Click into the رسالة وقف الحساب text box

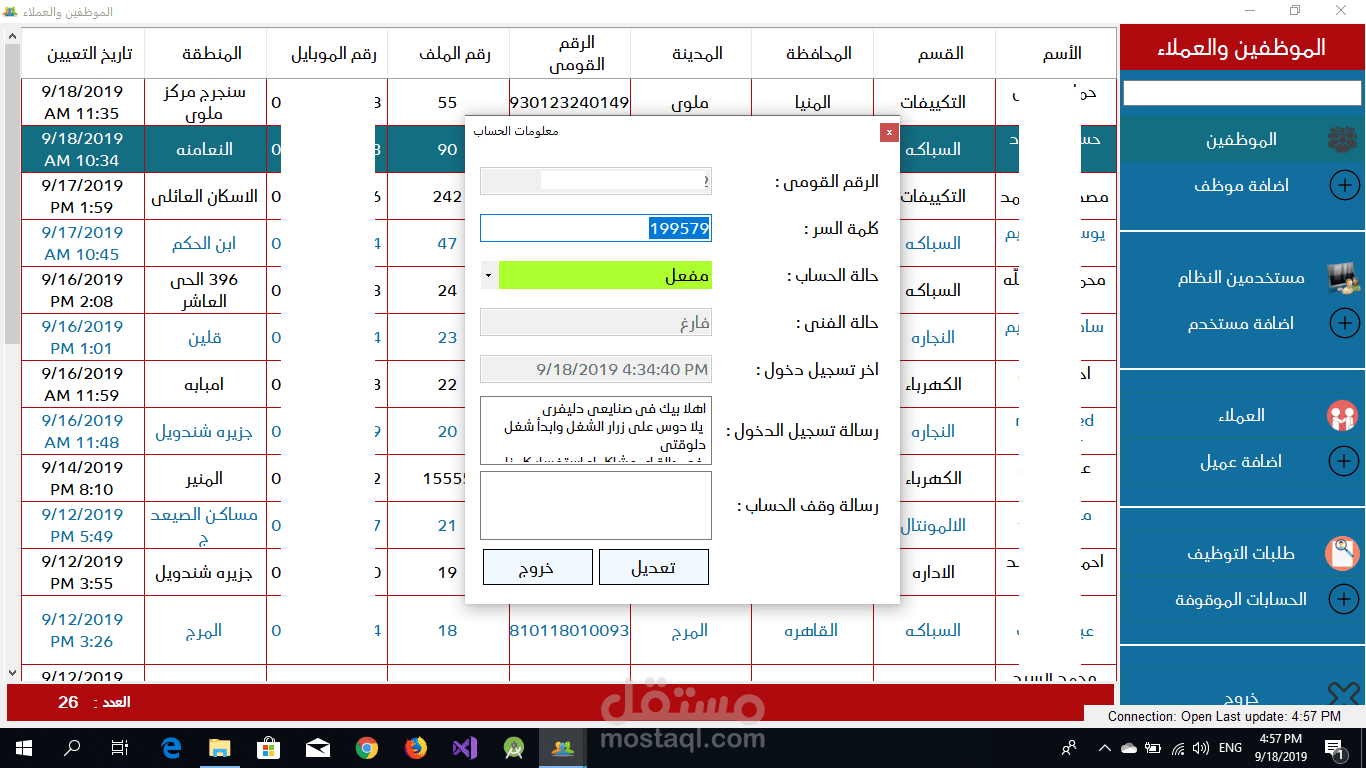pyautogui.click(x=596, y=506)
